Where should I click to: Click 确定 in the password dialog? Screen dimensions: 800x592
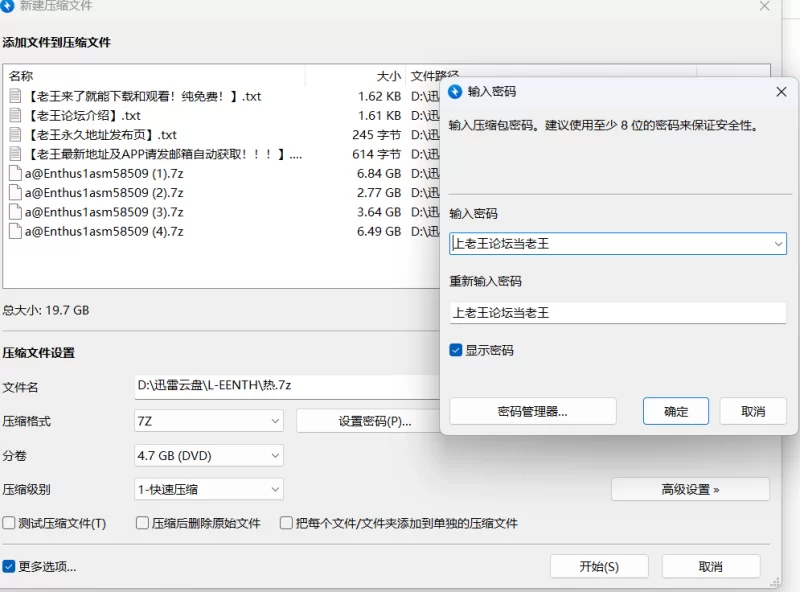pyautogui.click(x=676, y=411)
